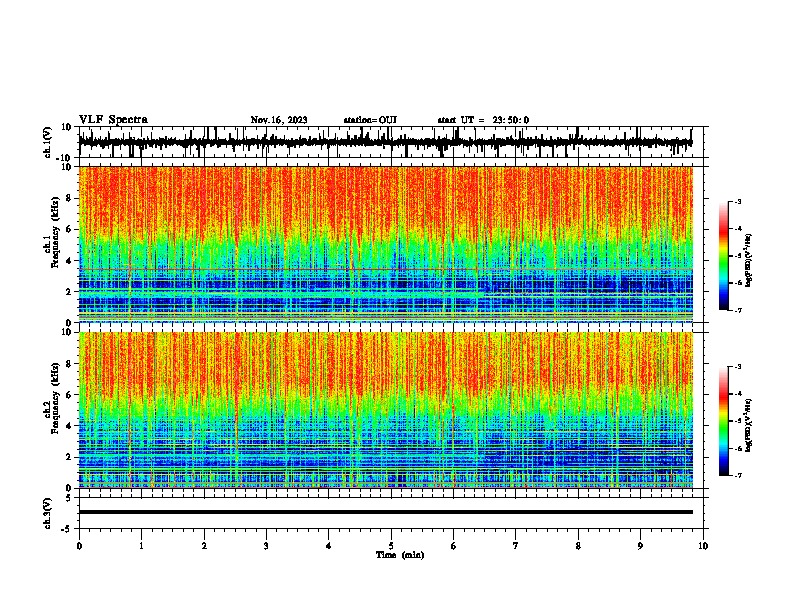Click the "6" kHz tick of ch.2 spectrogram
Viewport: 792px width, 612px height.
(69, 395)
